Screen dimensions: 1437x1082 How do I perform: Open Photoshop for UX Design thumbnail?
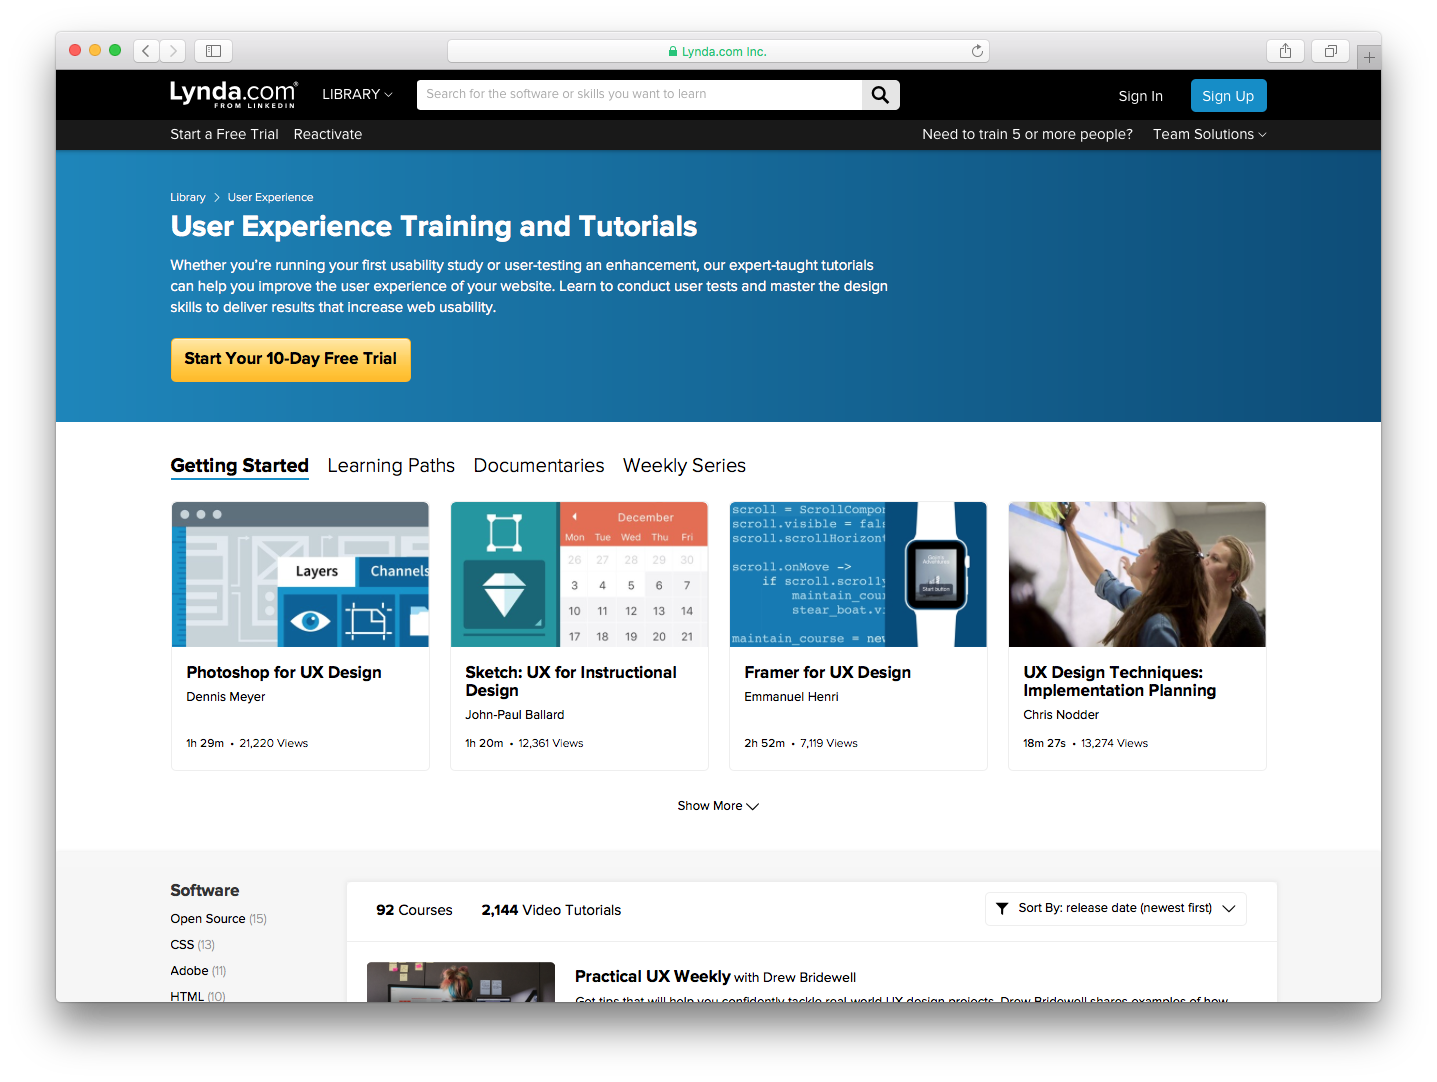pyautogui.click(x=300, y=574)
